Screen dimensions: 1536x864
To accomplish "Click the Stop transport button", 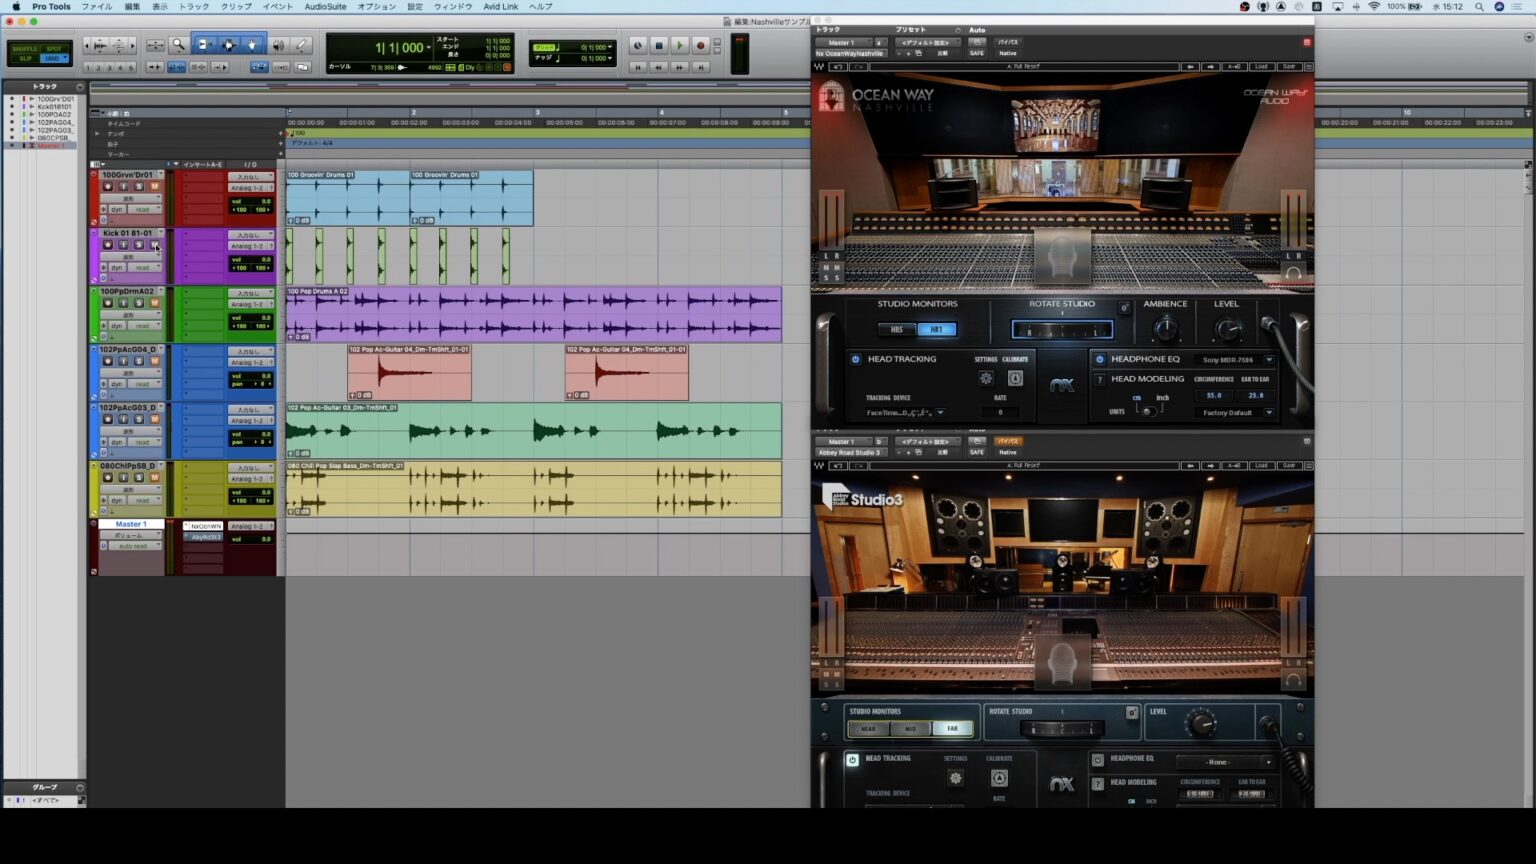I will 659,46.
